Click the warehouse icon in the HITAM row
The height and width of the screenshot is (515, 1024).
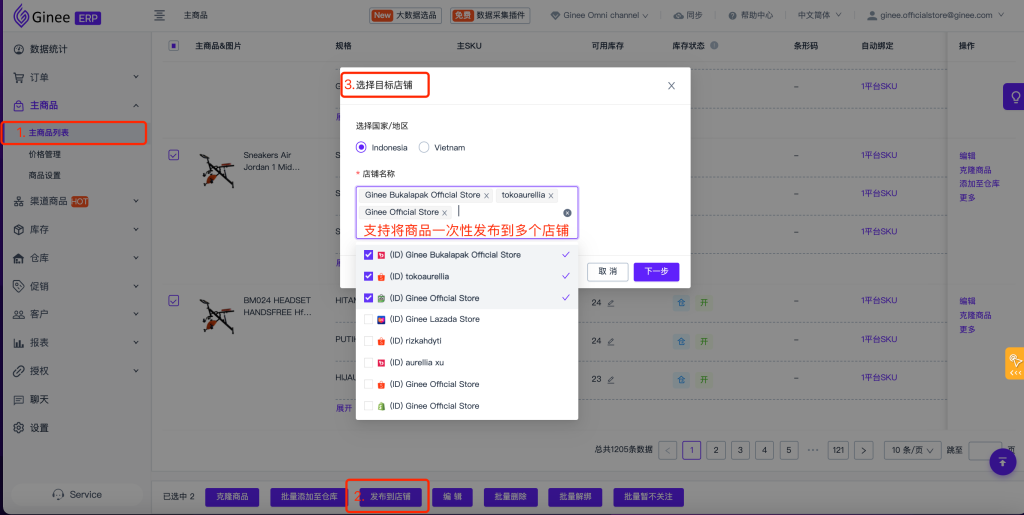coord(682,303)
